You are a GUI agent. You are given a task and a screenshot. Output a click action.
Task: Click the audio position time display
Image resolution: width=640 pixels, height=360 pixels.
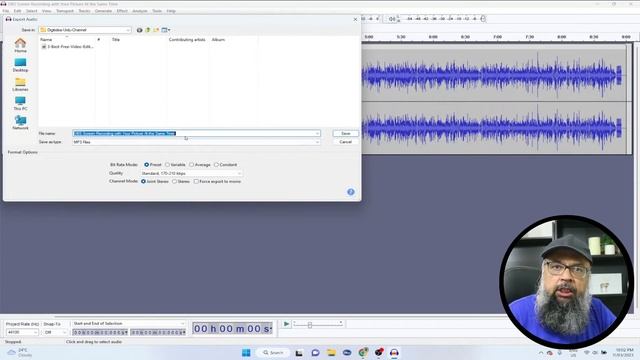coord(232,329)
